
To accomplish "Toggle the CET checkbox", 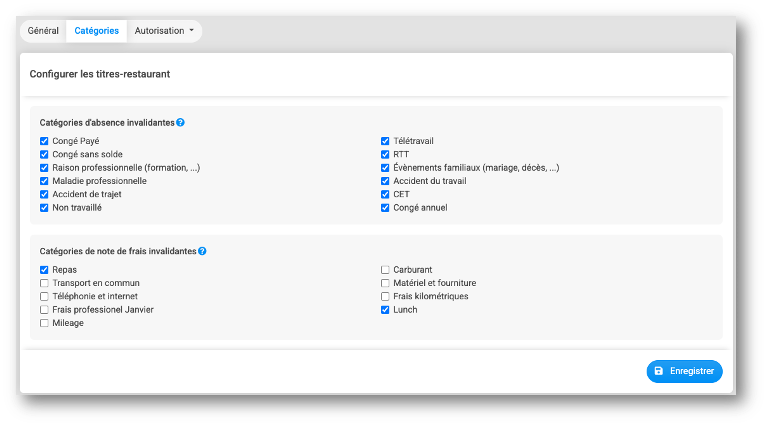I will click(x=385, y=194).
